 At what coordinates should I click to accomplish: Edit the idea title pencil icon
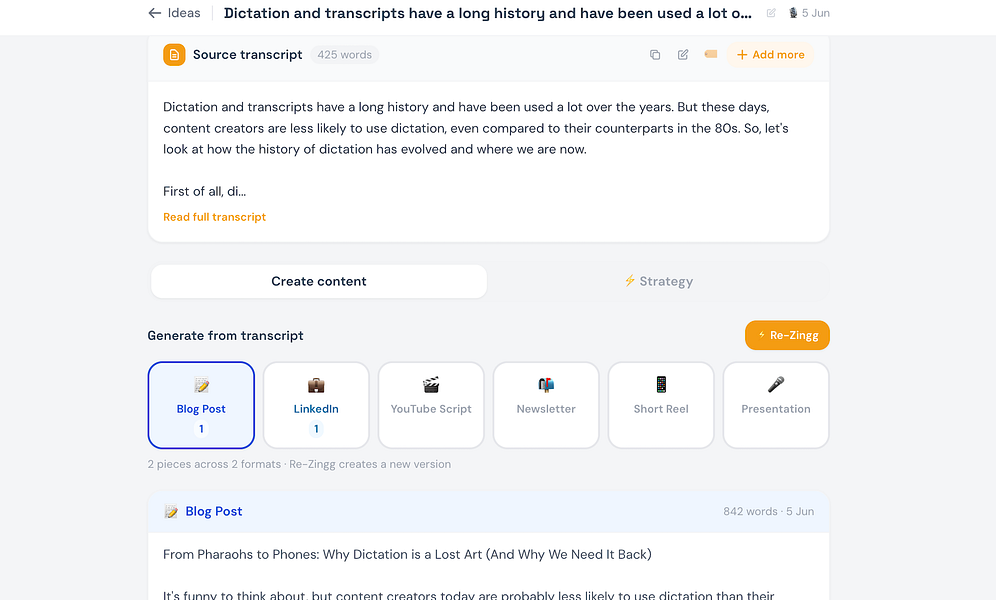(771, 13)
